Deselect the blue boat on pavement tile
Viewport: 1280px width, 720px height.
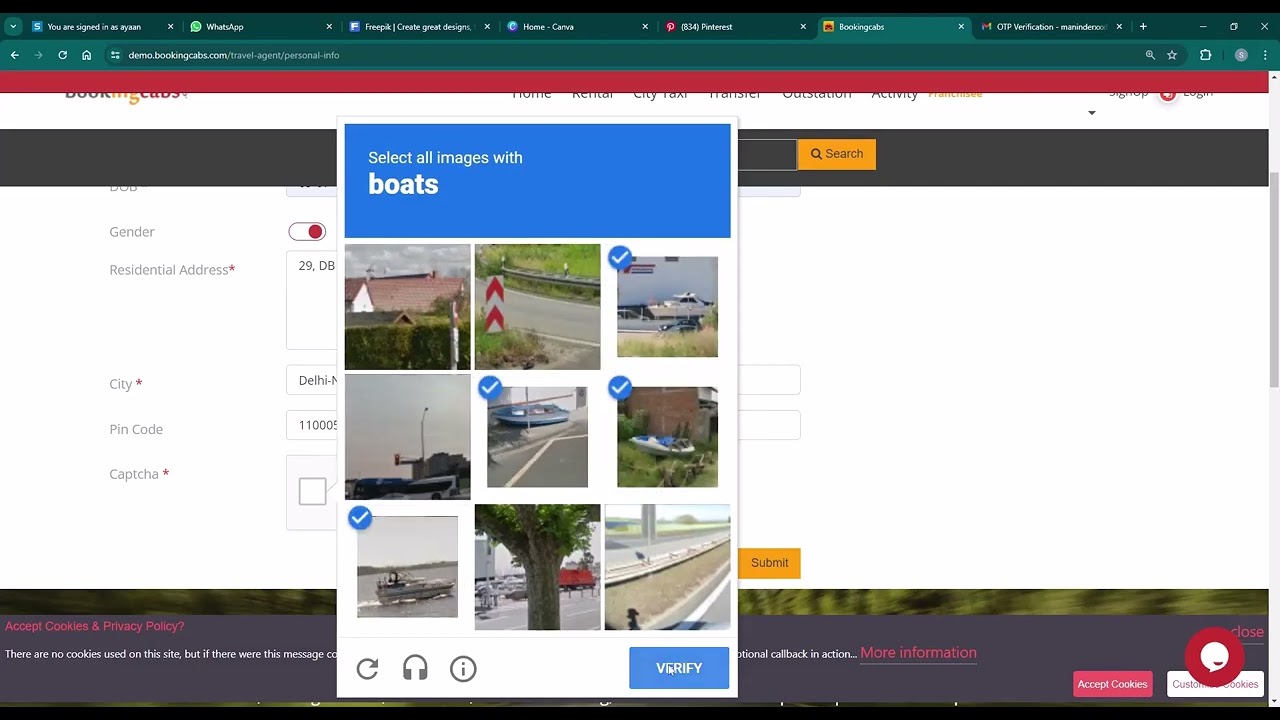click(537, 437)
